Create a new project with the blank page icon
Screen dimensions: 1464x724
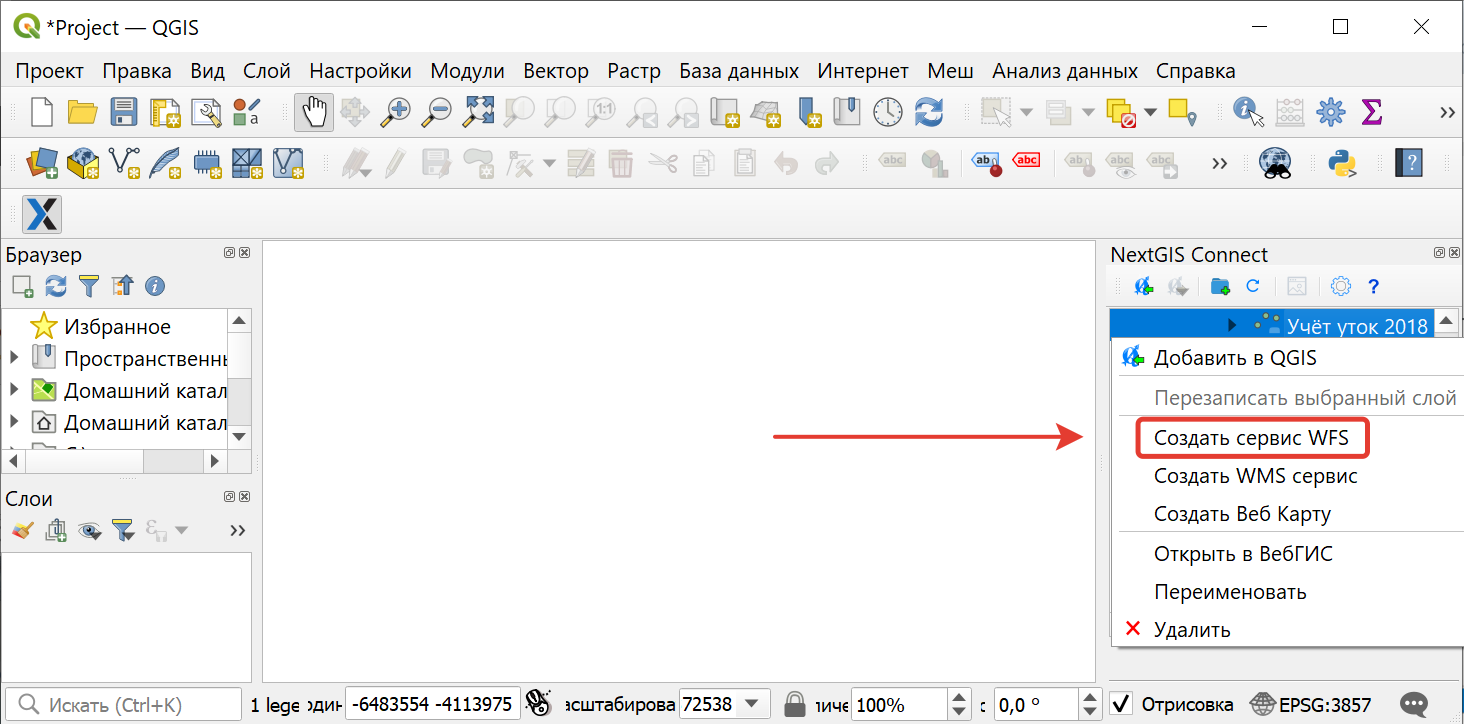[x=41, y=111]
